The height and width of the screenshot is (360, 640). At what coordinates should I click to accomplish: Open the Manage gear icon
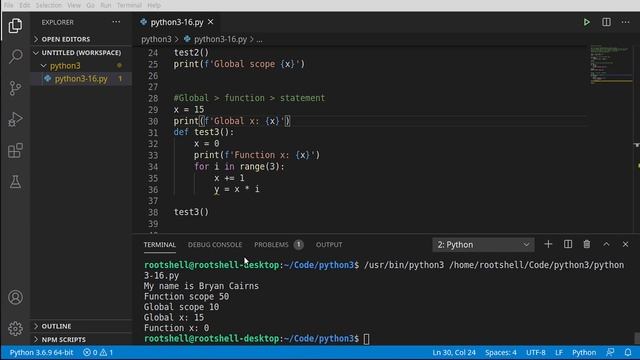[16, 328]
